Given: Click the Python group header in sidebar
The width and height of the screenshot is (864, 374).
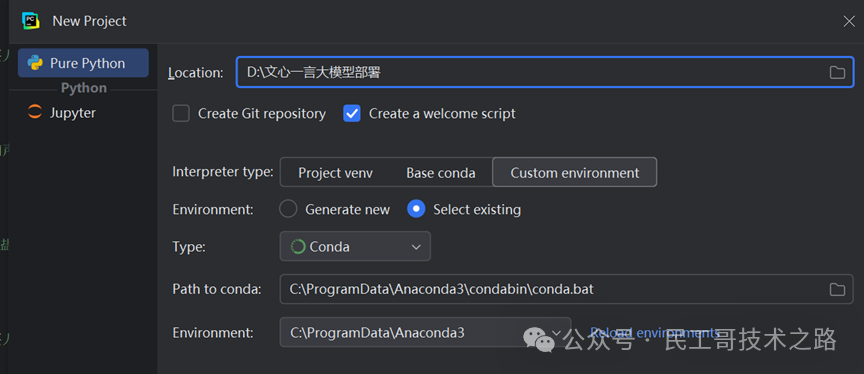Looking at the screenshot, I should (x=84, y=88).
